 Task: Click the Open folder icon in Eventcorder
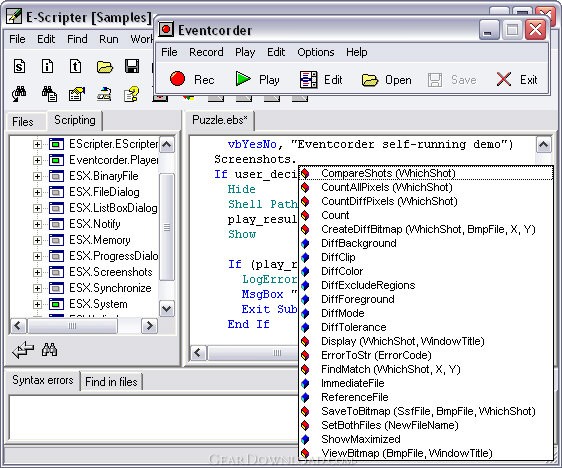coord(370,80)
